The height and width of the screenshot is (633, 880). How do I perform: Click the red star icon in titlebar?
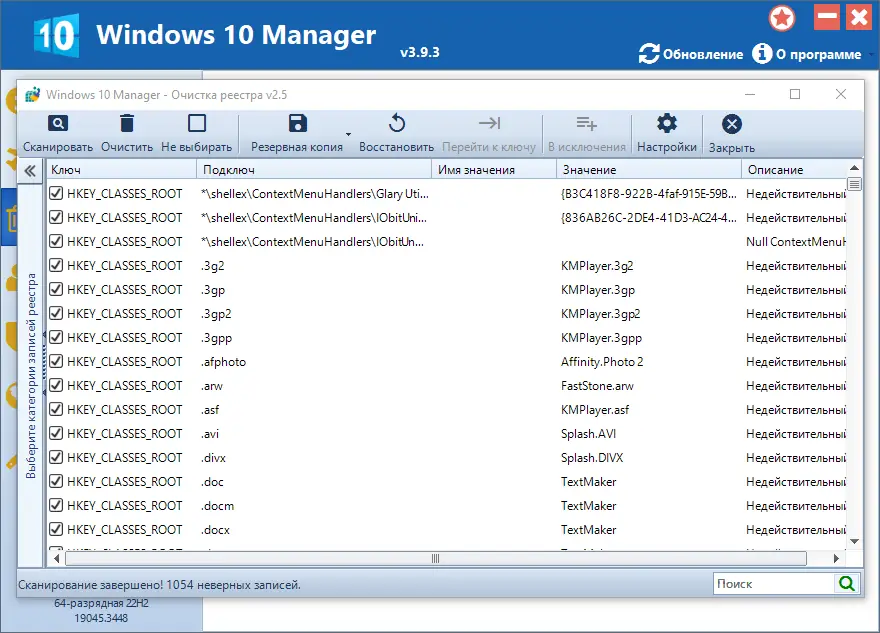click(x=782, y=17)
